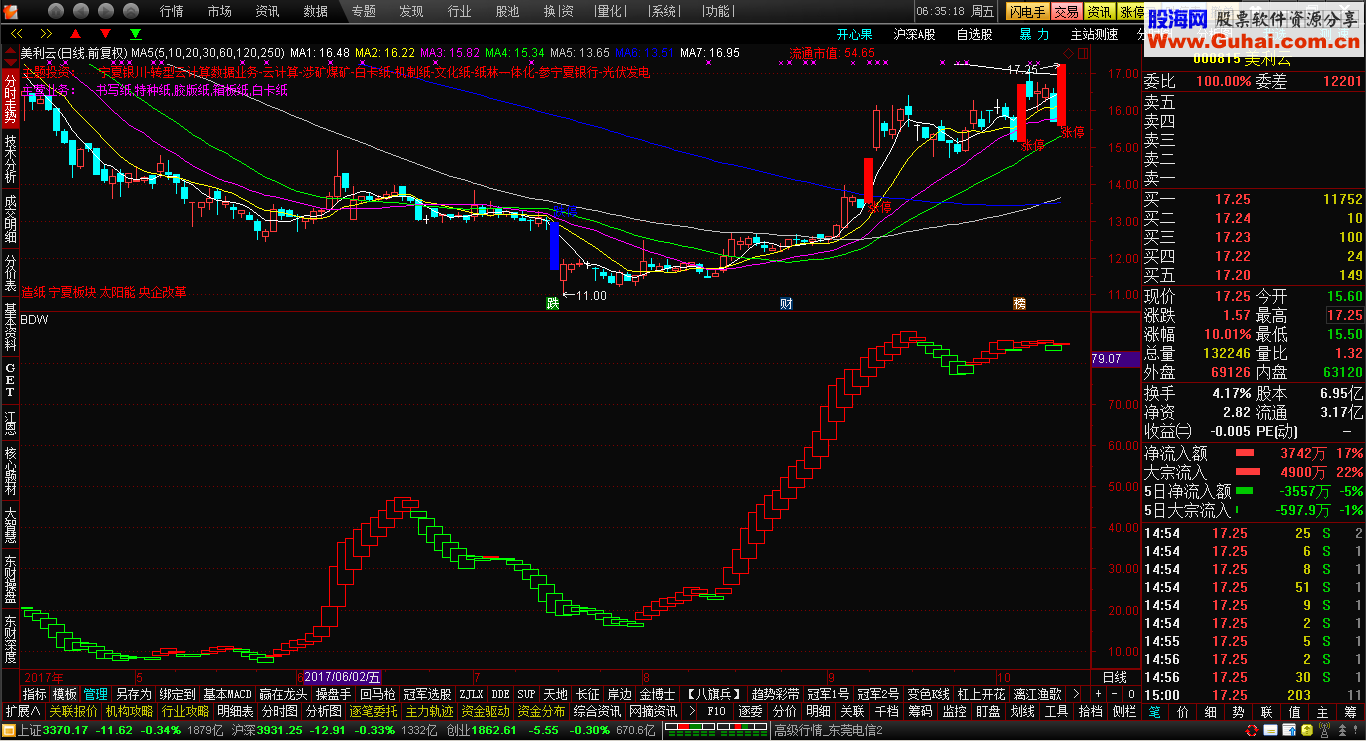1366x741 pixels.
Task: Select the 主站测速 tab
Action: pos(1095,34)
